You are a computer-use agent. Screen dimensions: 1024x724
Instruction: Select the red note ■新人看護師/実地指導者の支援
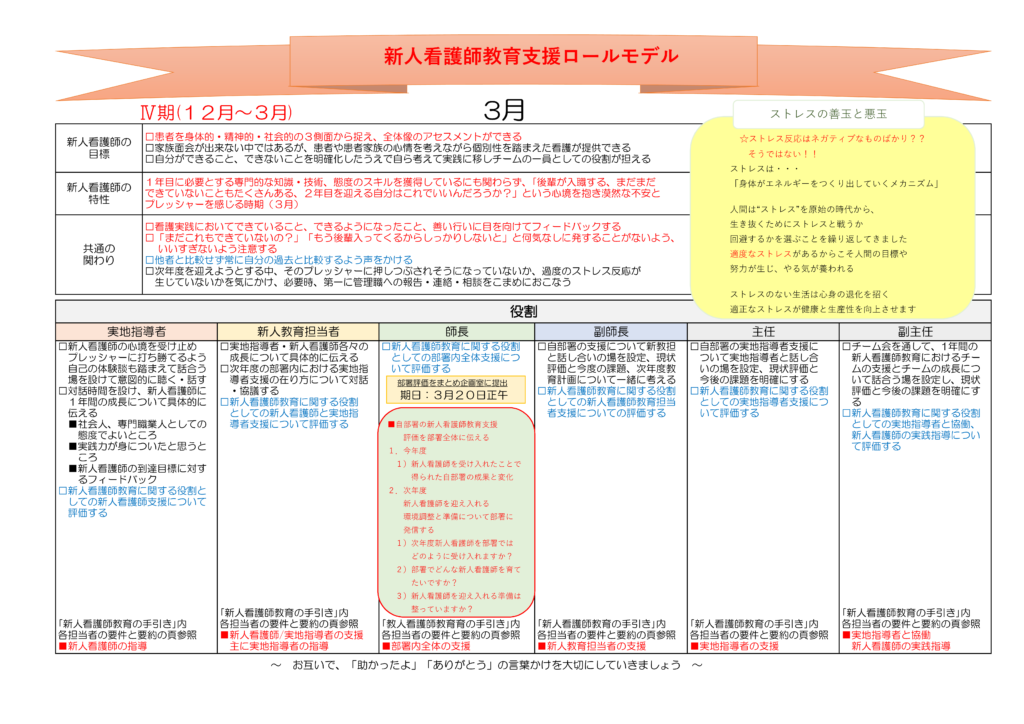pos(291,635)
